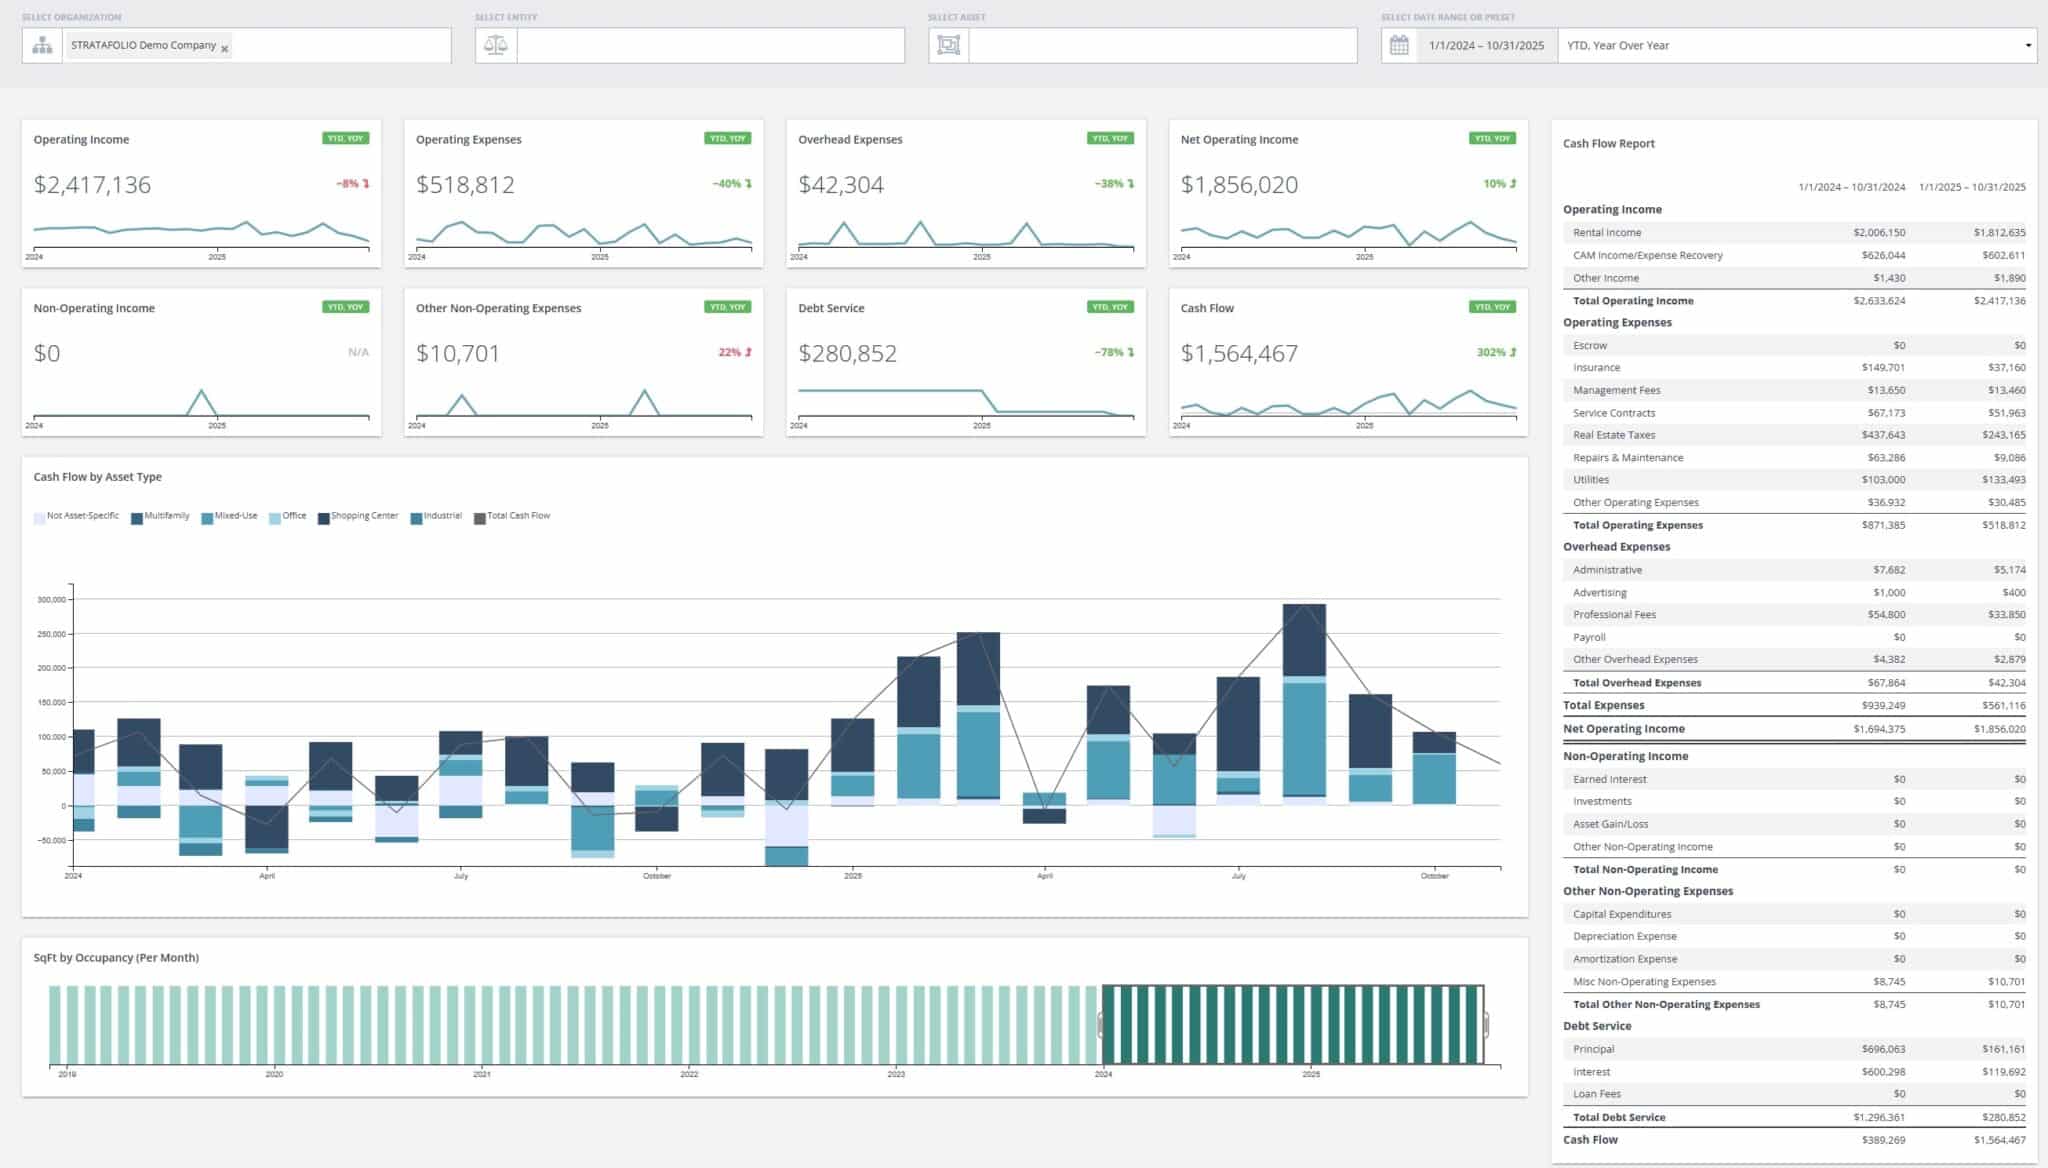The height and width of the screenshot is (1168, 2048).
Task: Click the Rental Income row in report
Action: click(1607, 232)
